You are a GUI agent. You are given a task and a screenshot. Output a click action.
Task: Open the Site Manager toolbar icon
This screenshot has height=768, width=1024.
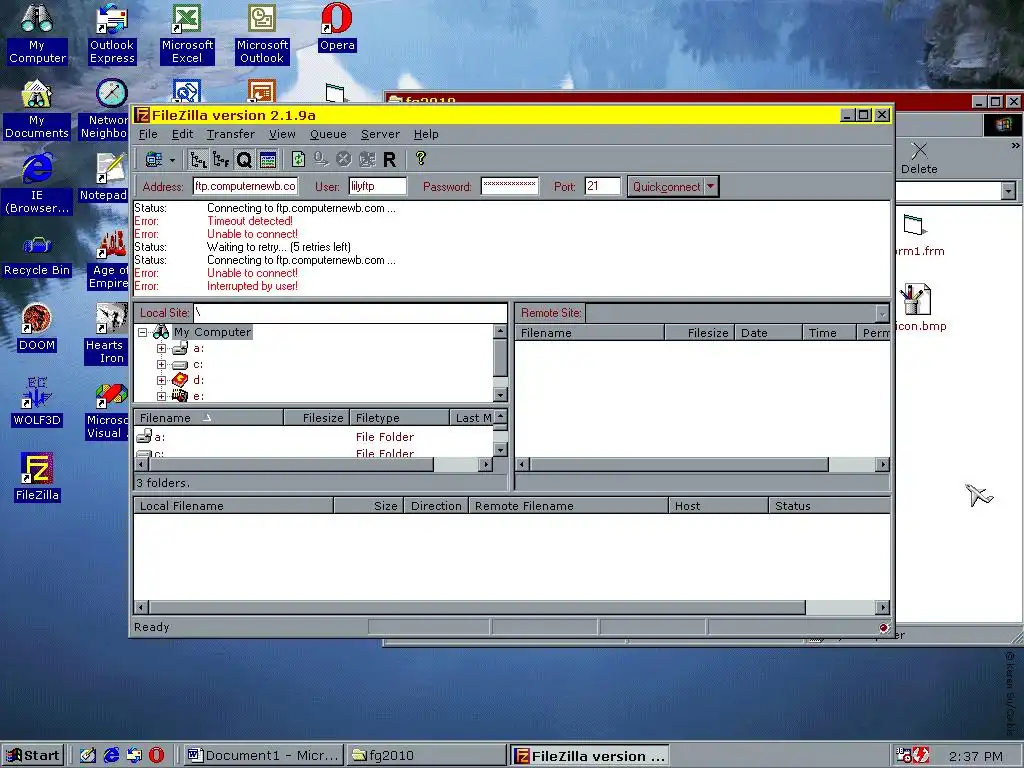(x=153, y=159)
